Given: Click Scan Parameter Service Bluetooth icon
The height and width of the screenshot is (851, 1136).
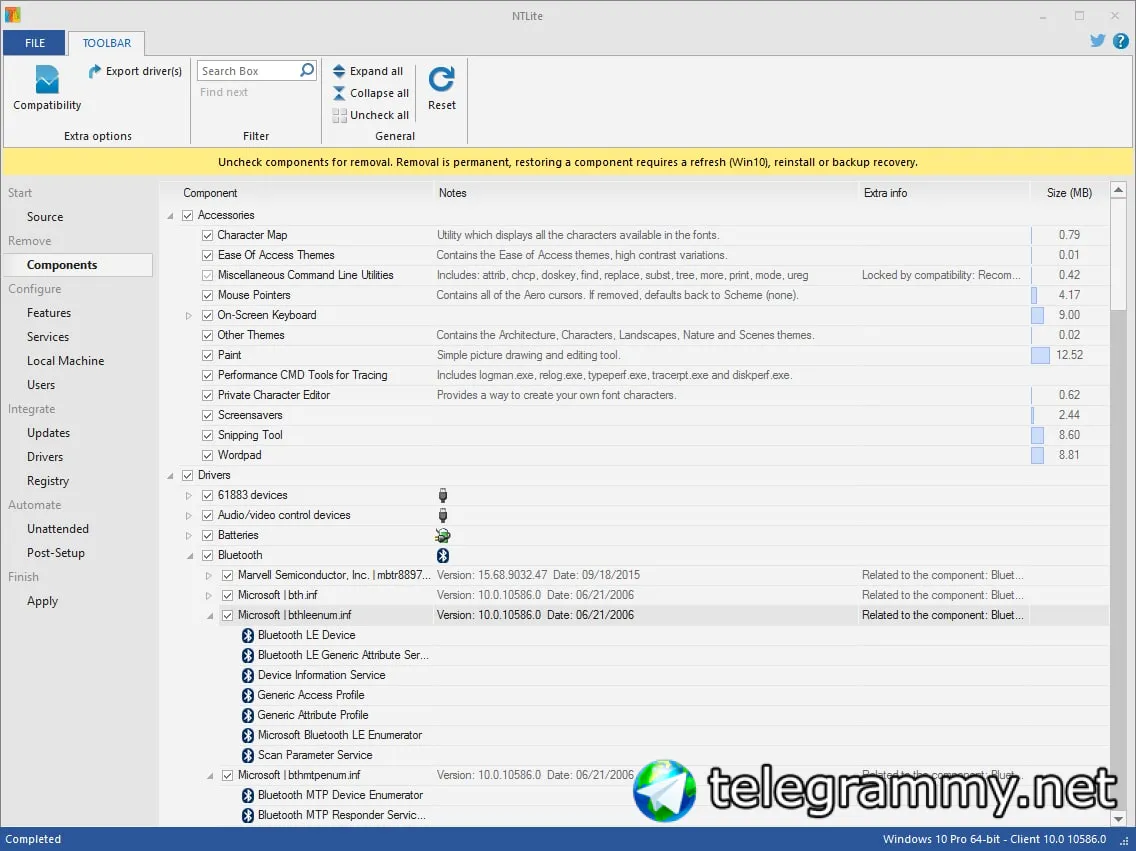Looking at the screenshot, I should tap(248, 755).
